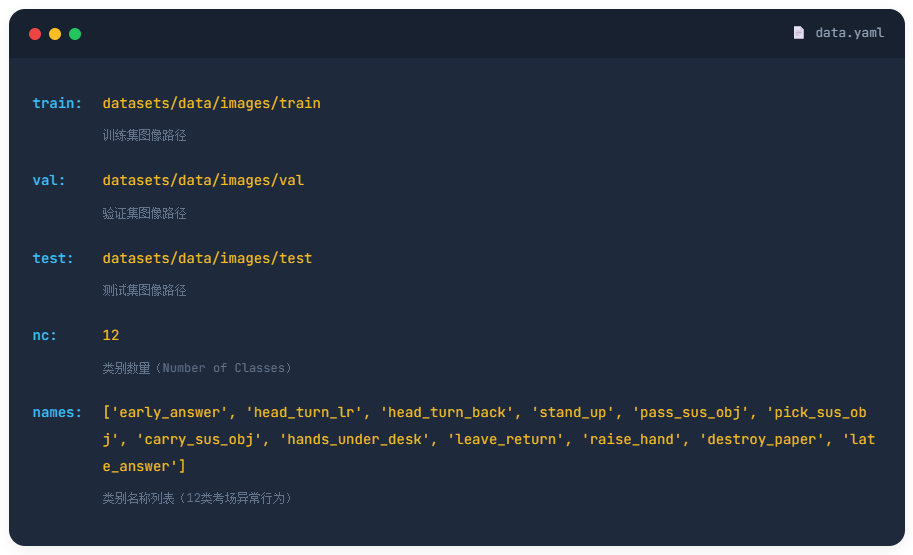Click the nc: key label
The height and width of the screenshot is (555, 913).
[45, 336]
